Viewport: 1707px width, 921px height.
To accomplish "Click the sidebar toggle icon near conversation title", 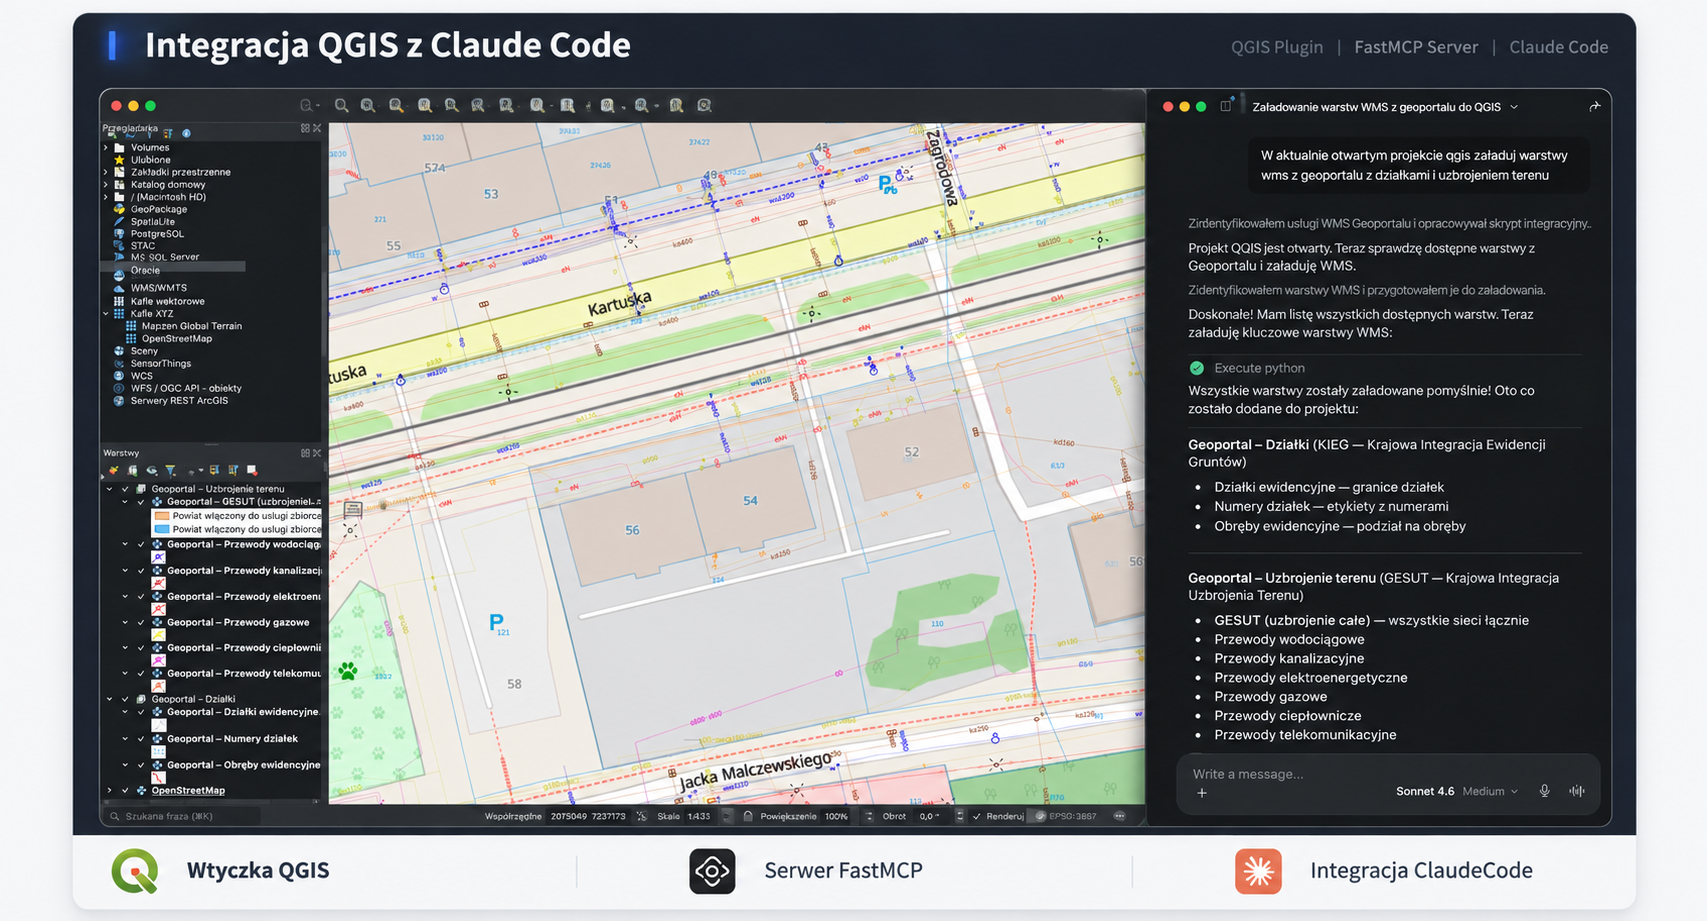I will point(1226,106).
